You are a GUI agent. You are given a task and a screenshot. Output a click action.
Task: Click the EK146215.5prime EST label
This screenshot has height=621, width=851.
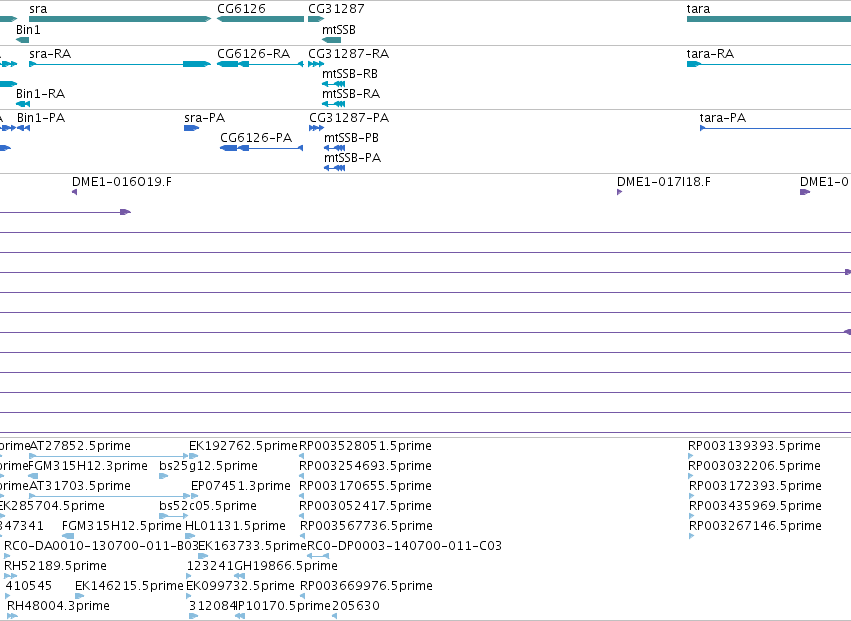pyautogui.click(x=129, y=586)
